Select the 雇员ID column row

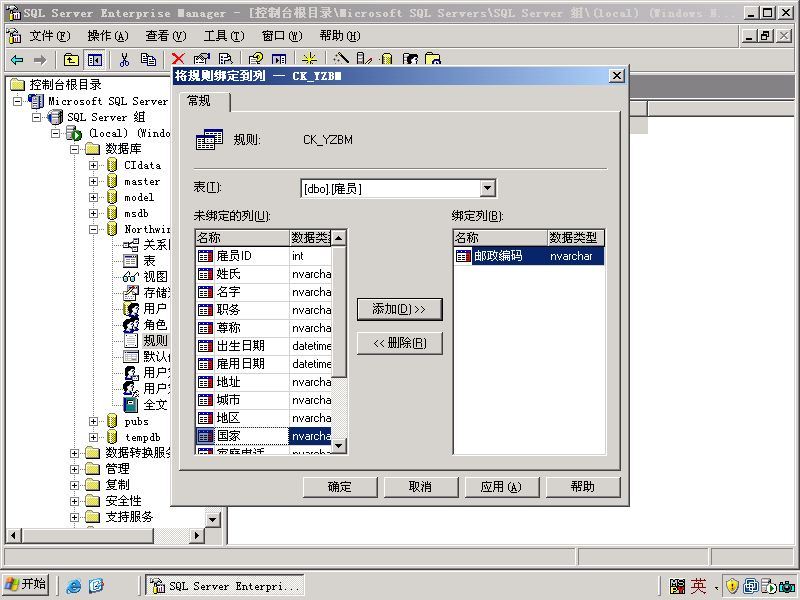[x=264, y=256]
